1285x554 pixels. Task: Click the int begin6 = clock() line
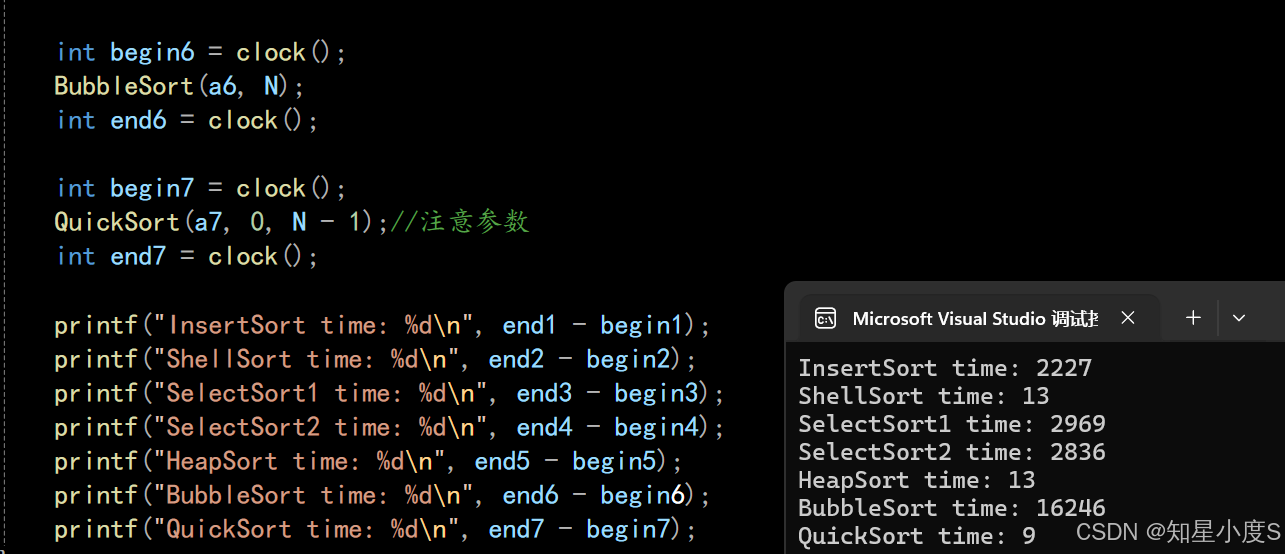coord(201,53)
